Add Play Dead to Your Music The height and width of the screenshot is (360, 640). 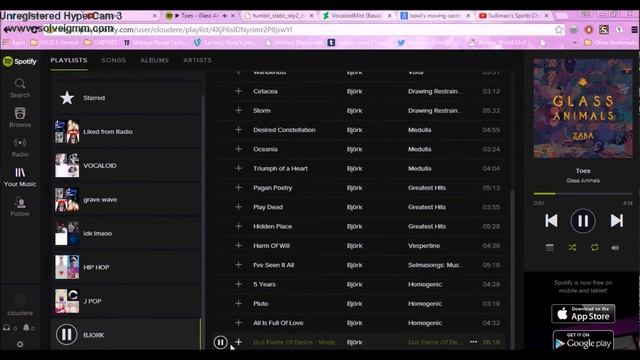[239, 207]
